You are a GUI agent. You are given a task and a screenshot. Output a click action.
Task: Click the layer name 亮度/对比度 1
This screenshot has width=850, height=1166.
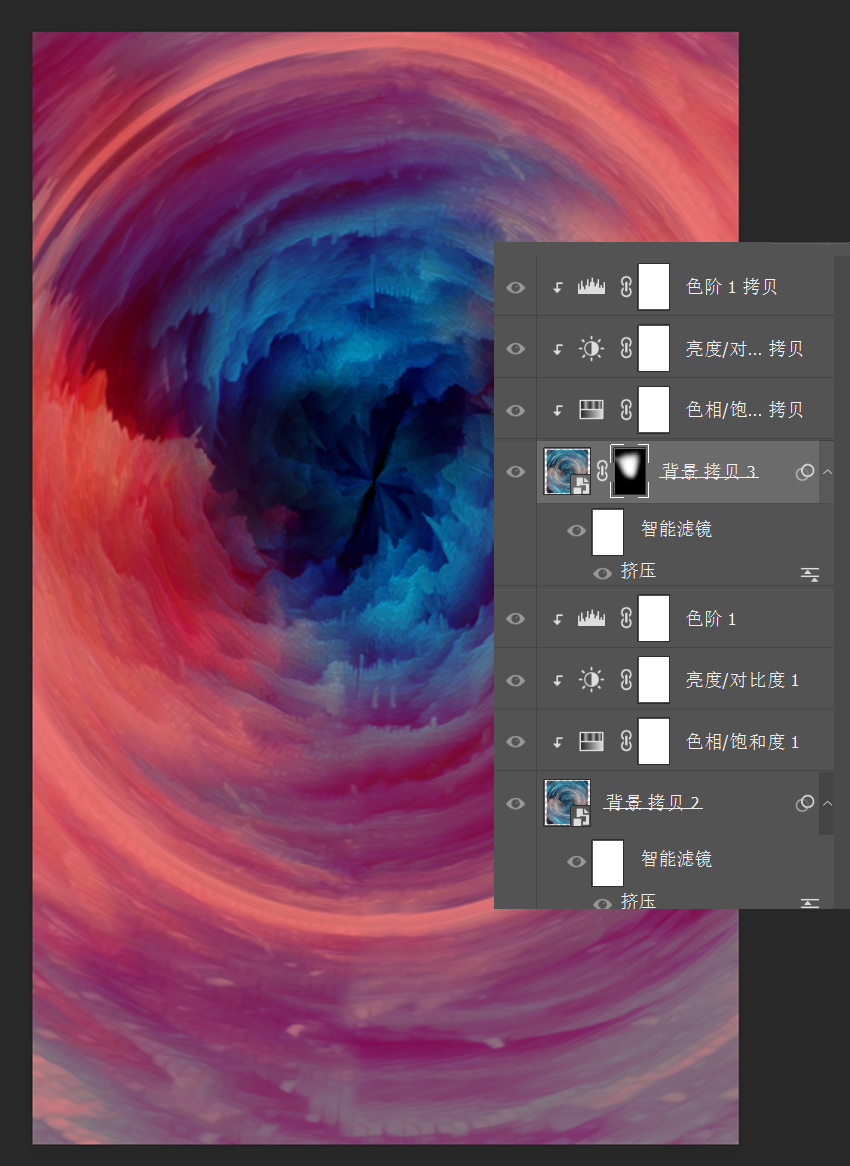pyautogui.click(x=742, y=680)
